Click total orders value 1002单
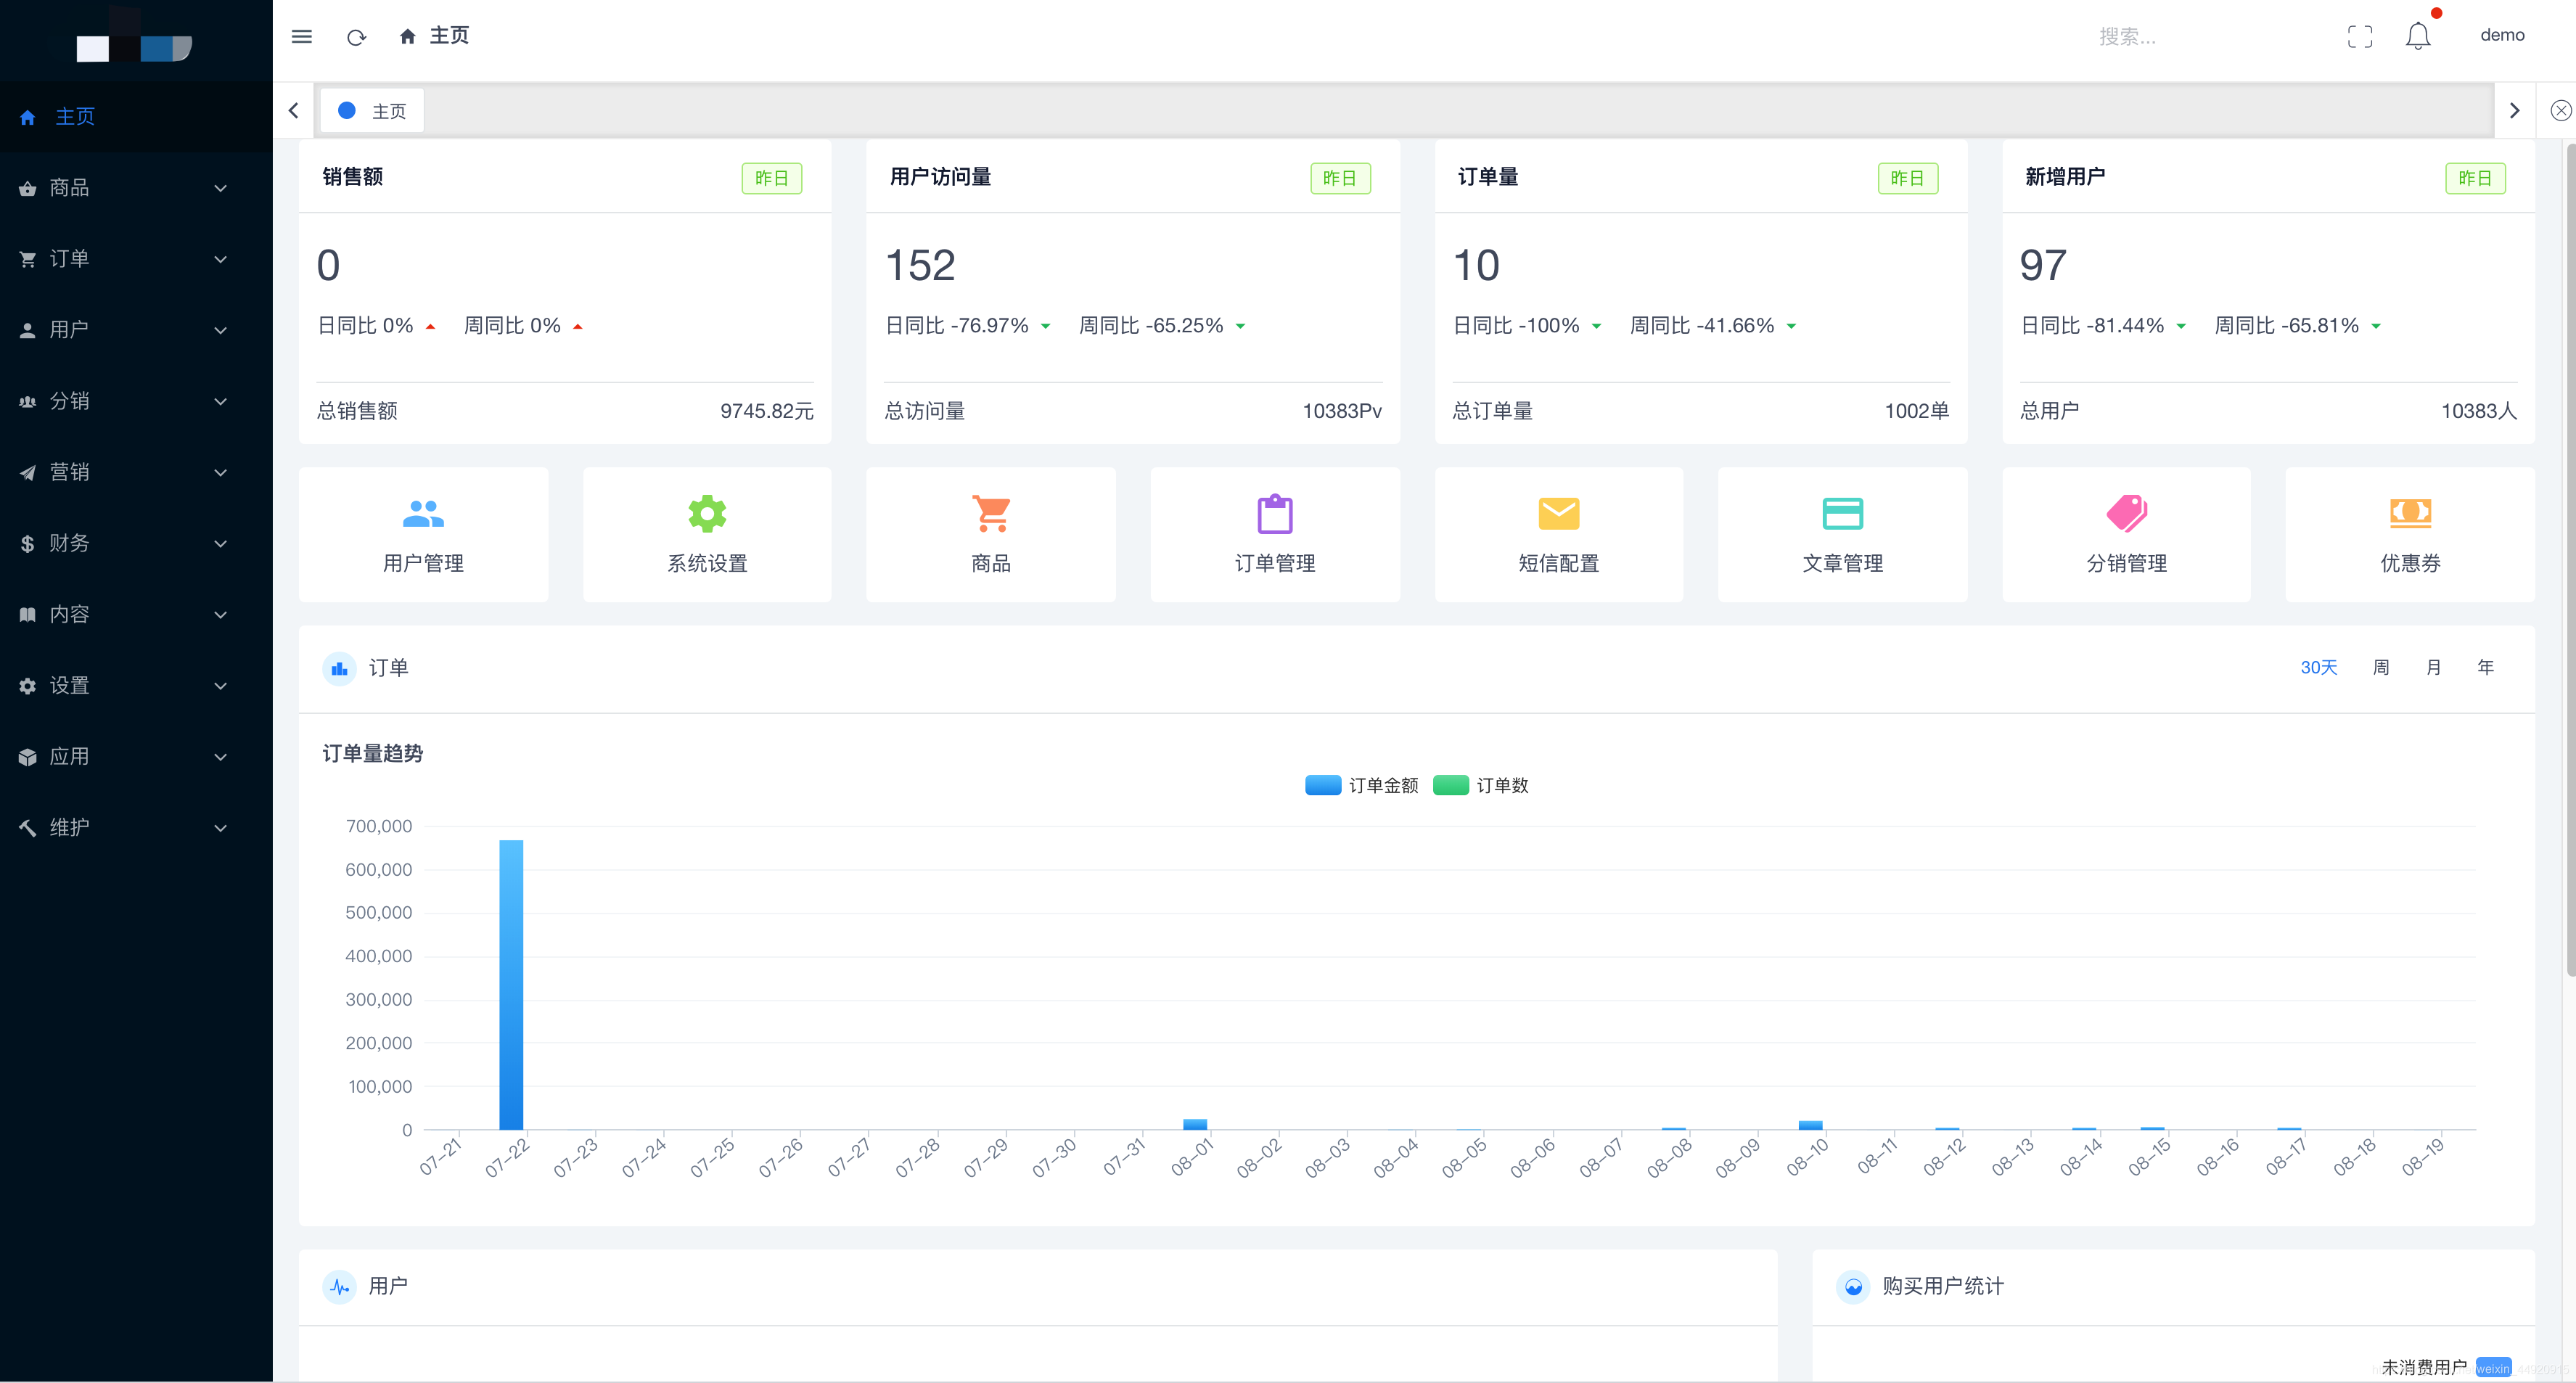2576x1383 pixels. coord(1916,411)
